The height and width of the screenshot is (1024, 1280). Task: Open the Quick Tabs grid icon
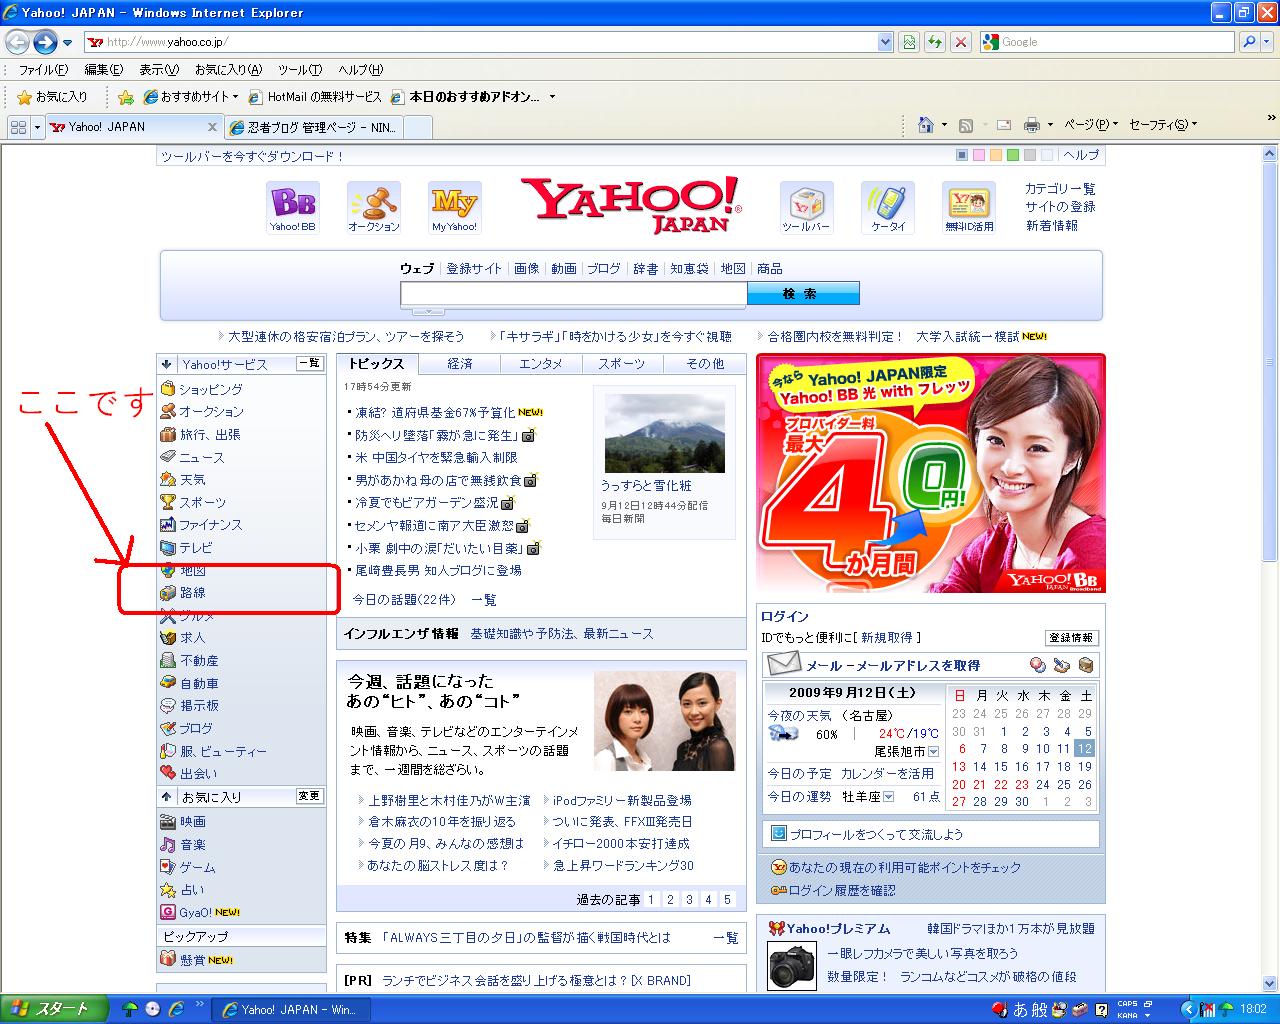[18, 127]
